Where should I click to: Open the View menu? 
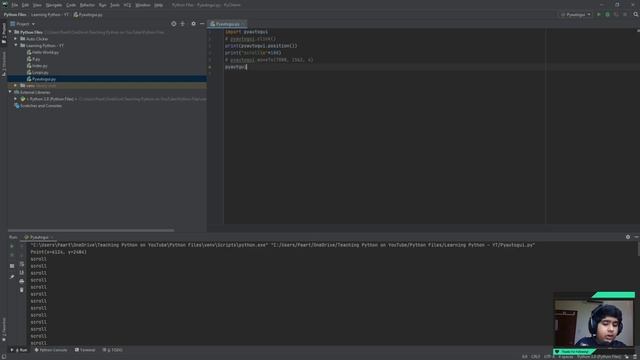pyautogui.click(x=37, y=5)
